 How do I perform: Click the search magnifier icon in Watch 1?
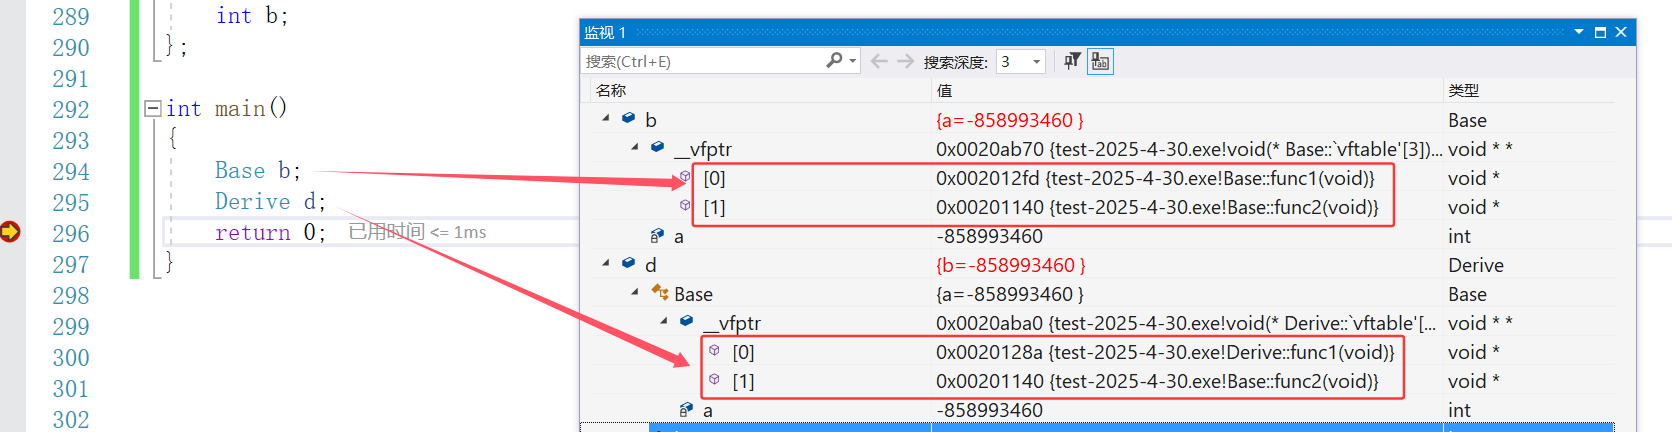click(x=834, y=61)
